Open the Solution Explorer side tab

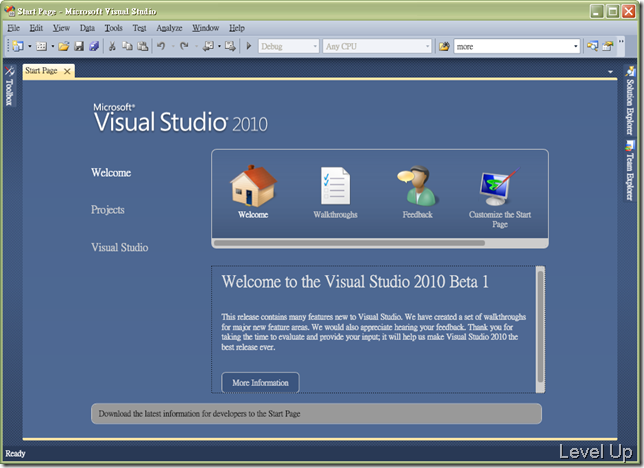(629, 101)
